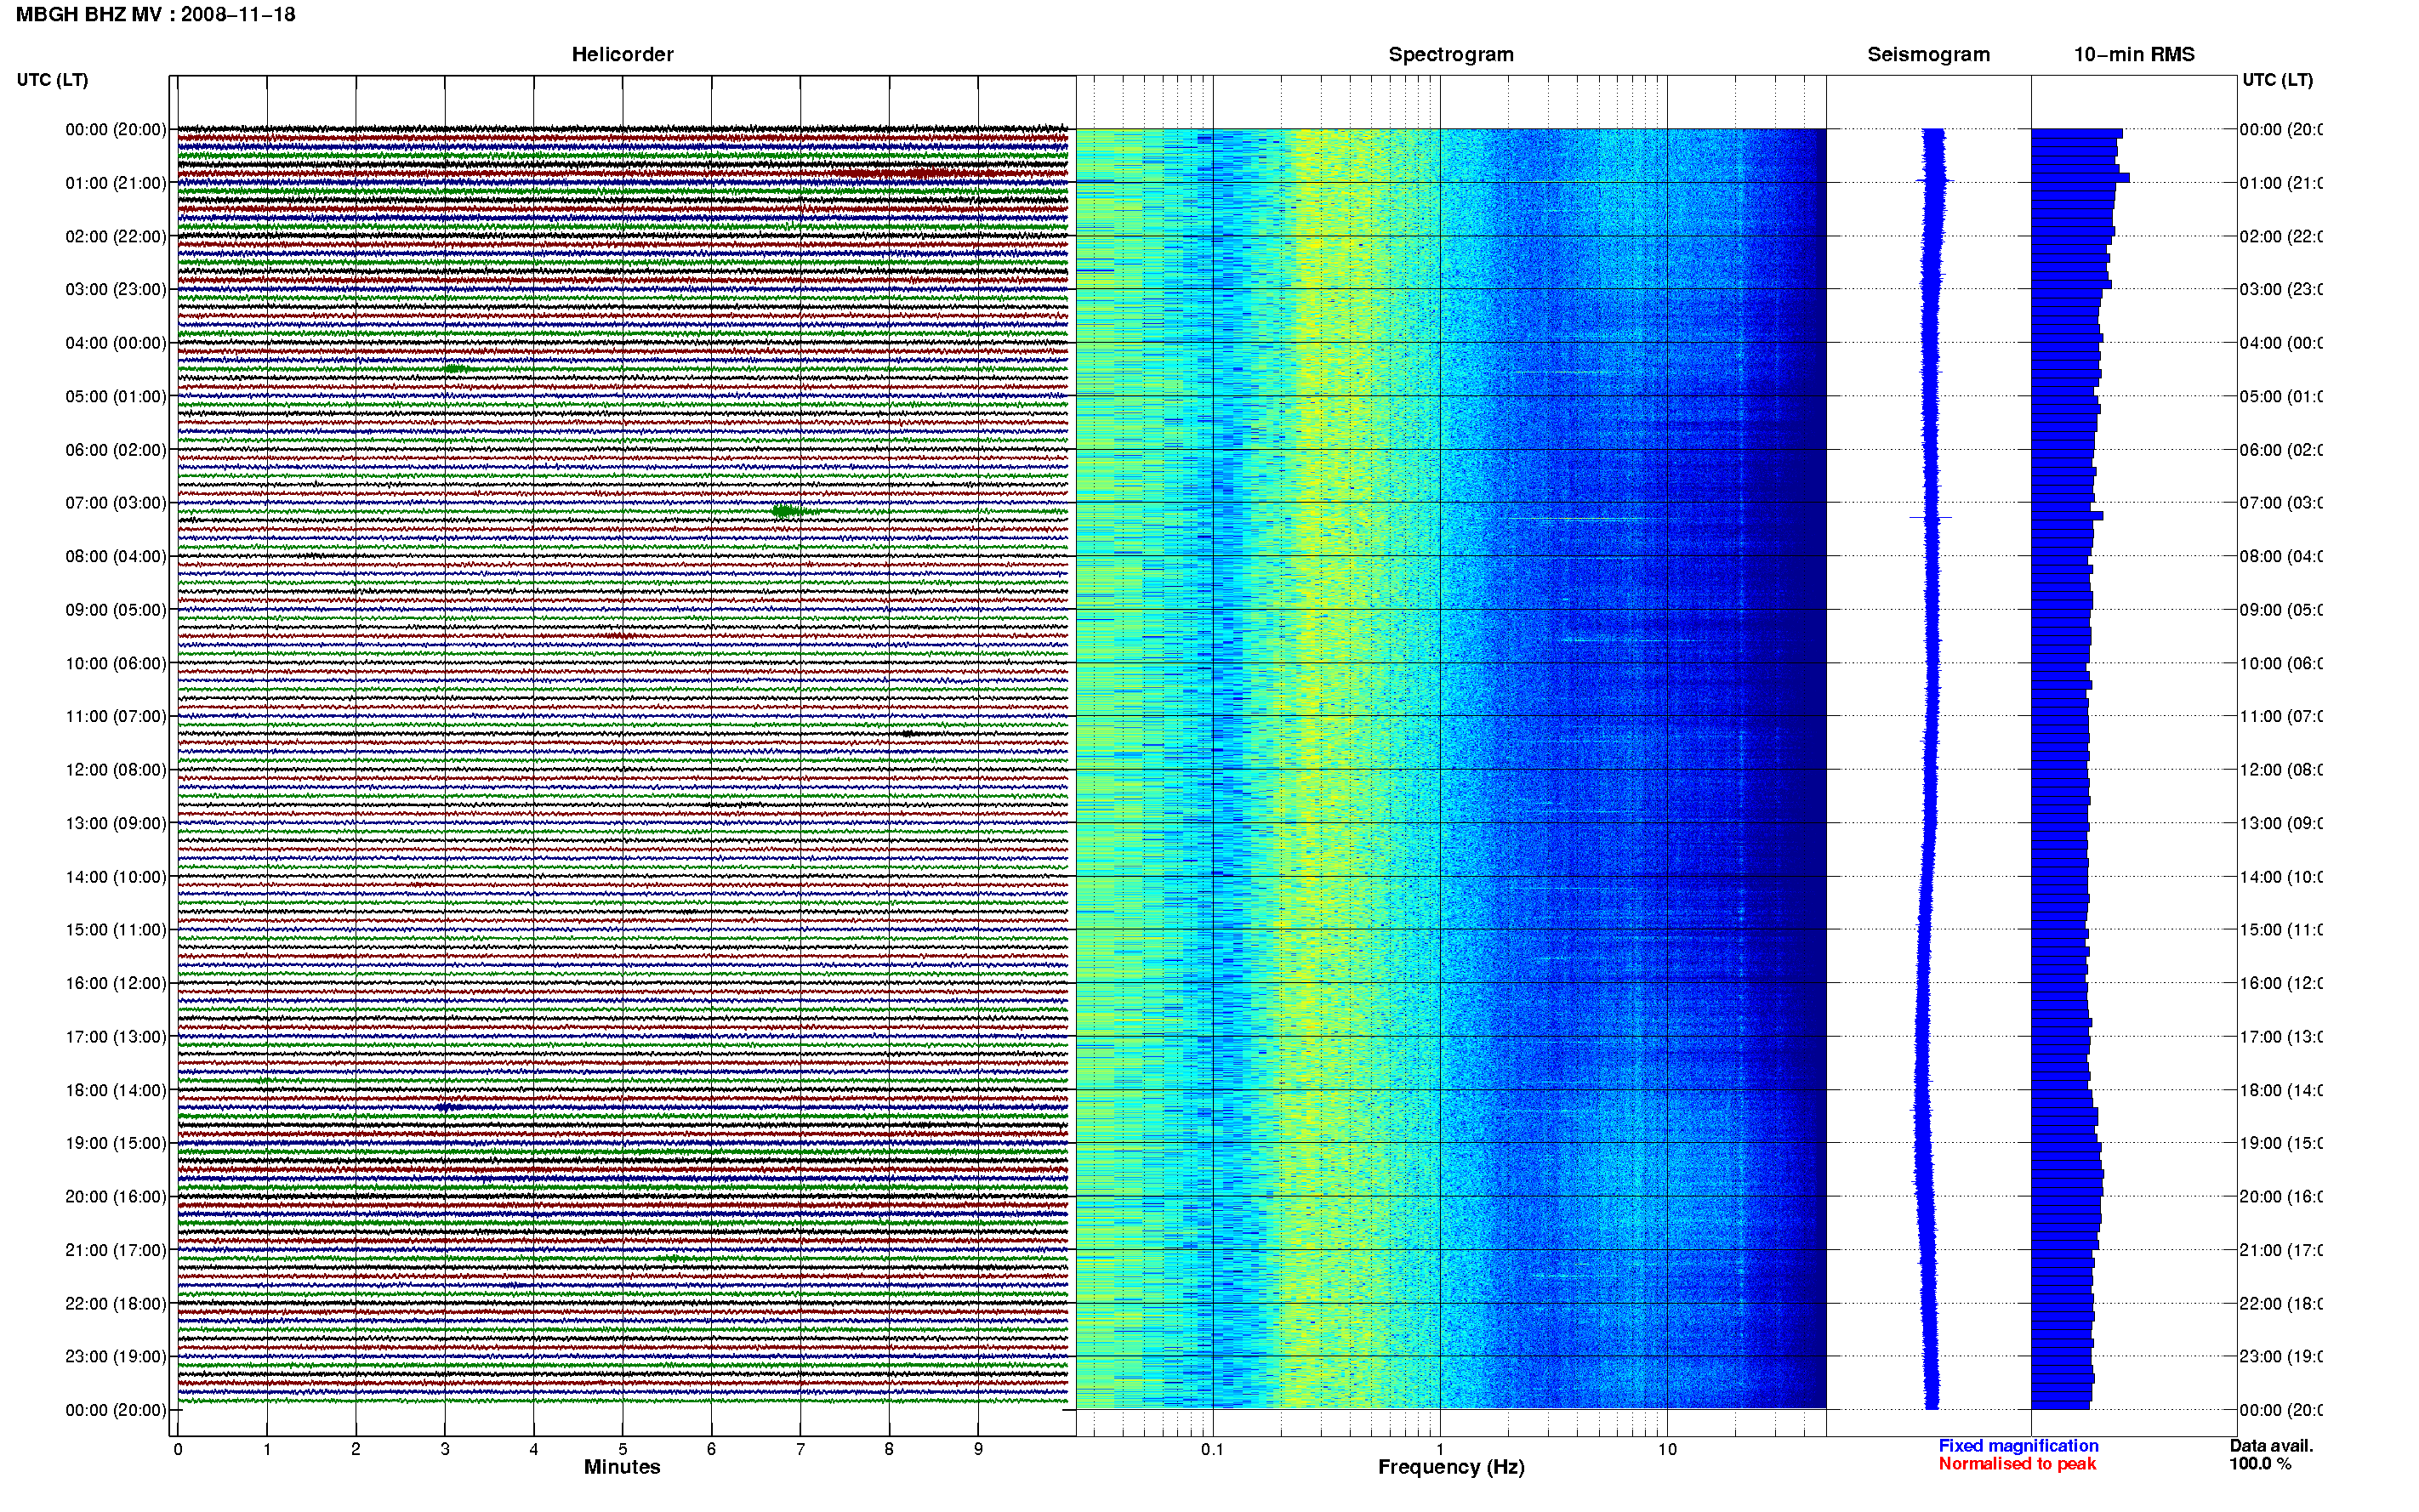This screenshot has width=2419, height=1512.
Task: Click the left '16:00 (12:00)' time label
Action: pos(116,983)
